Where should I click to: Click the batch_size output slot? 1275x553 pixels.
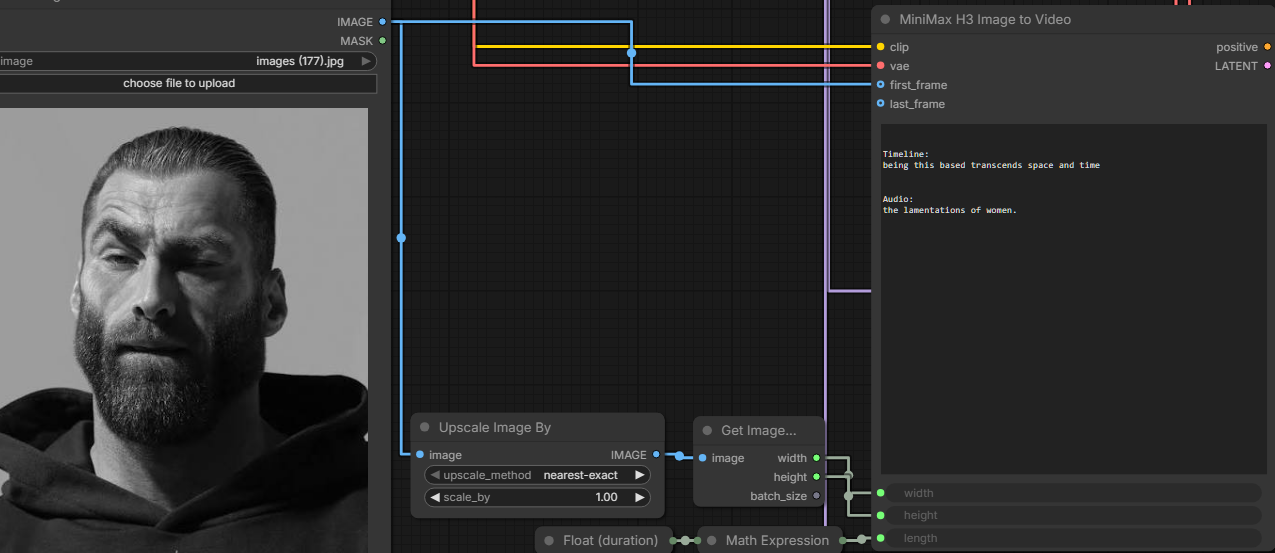coord(817,496)
